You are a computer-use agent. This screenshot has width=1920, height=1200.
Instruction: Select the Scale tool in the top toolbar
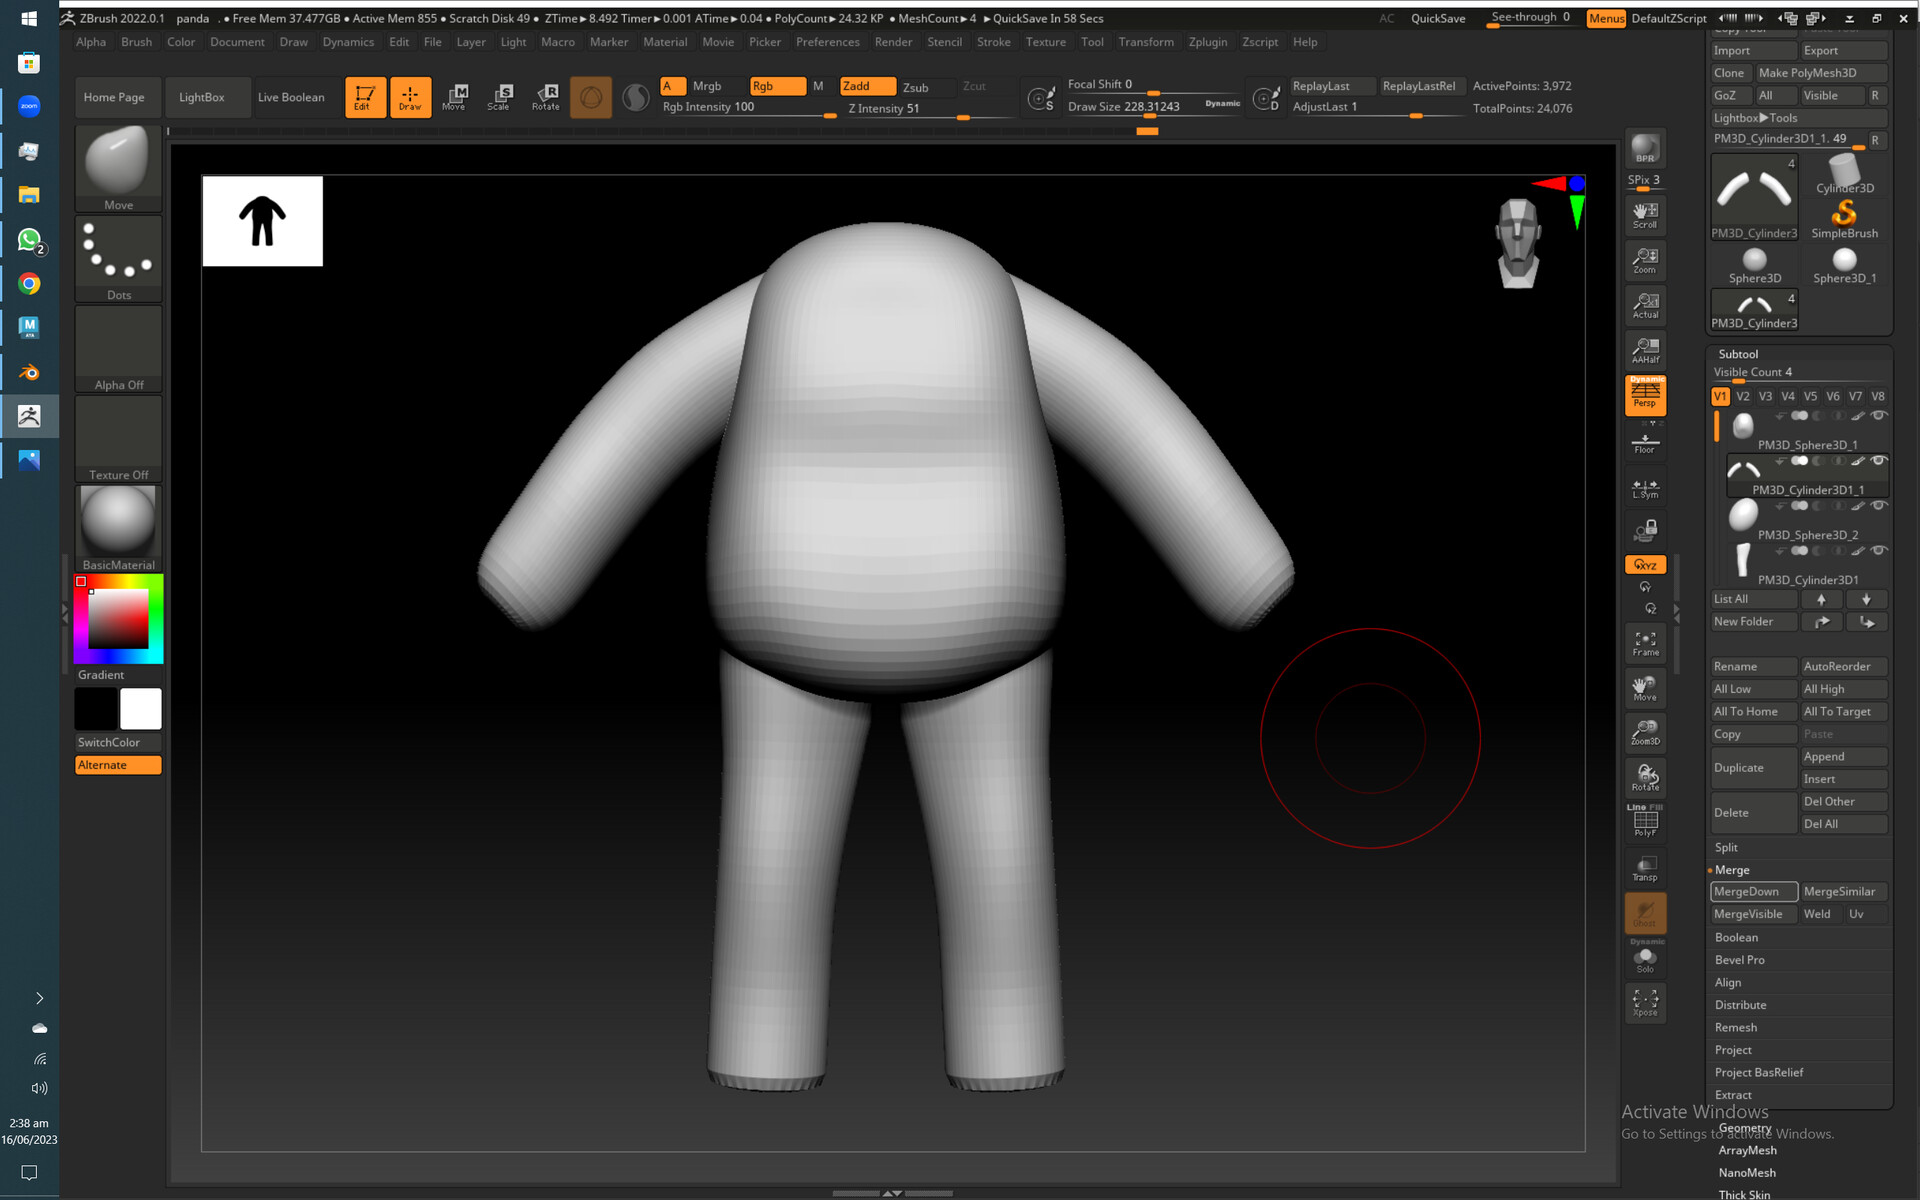tap(500, 97)
